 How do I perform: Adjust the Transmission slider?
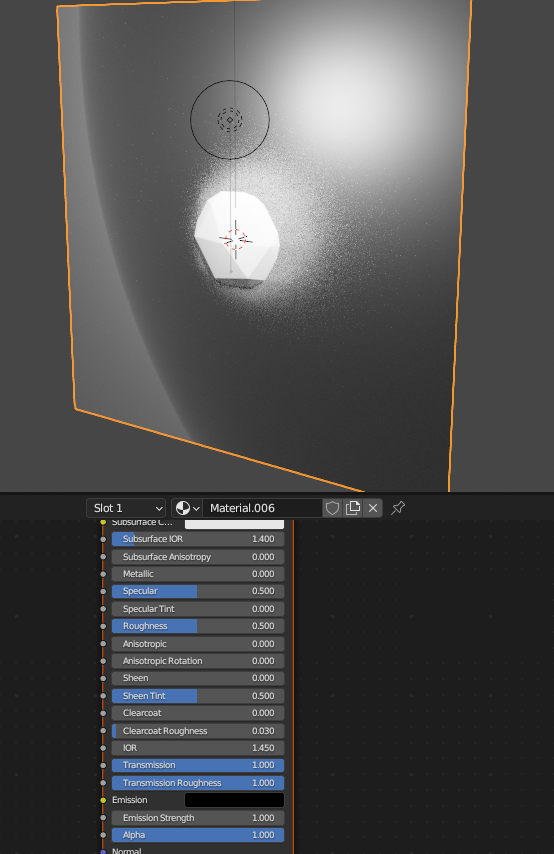click(198, 765)
